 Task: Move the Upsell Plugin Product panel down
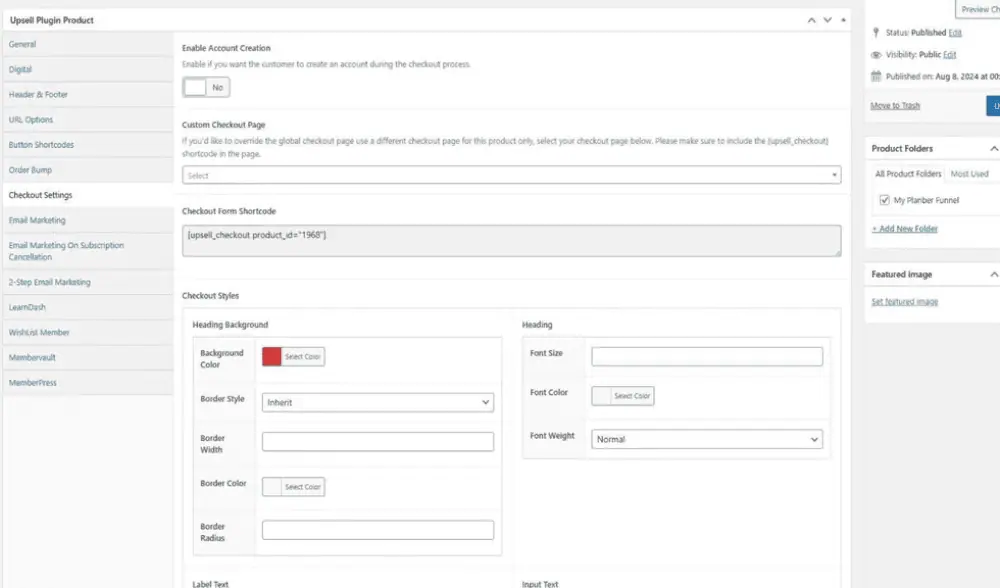pos(827,20)
